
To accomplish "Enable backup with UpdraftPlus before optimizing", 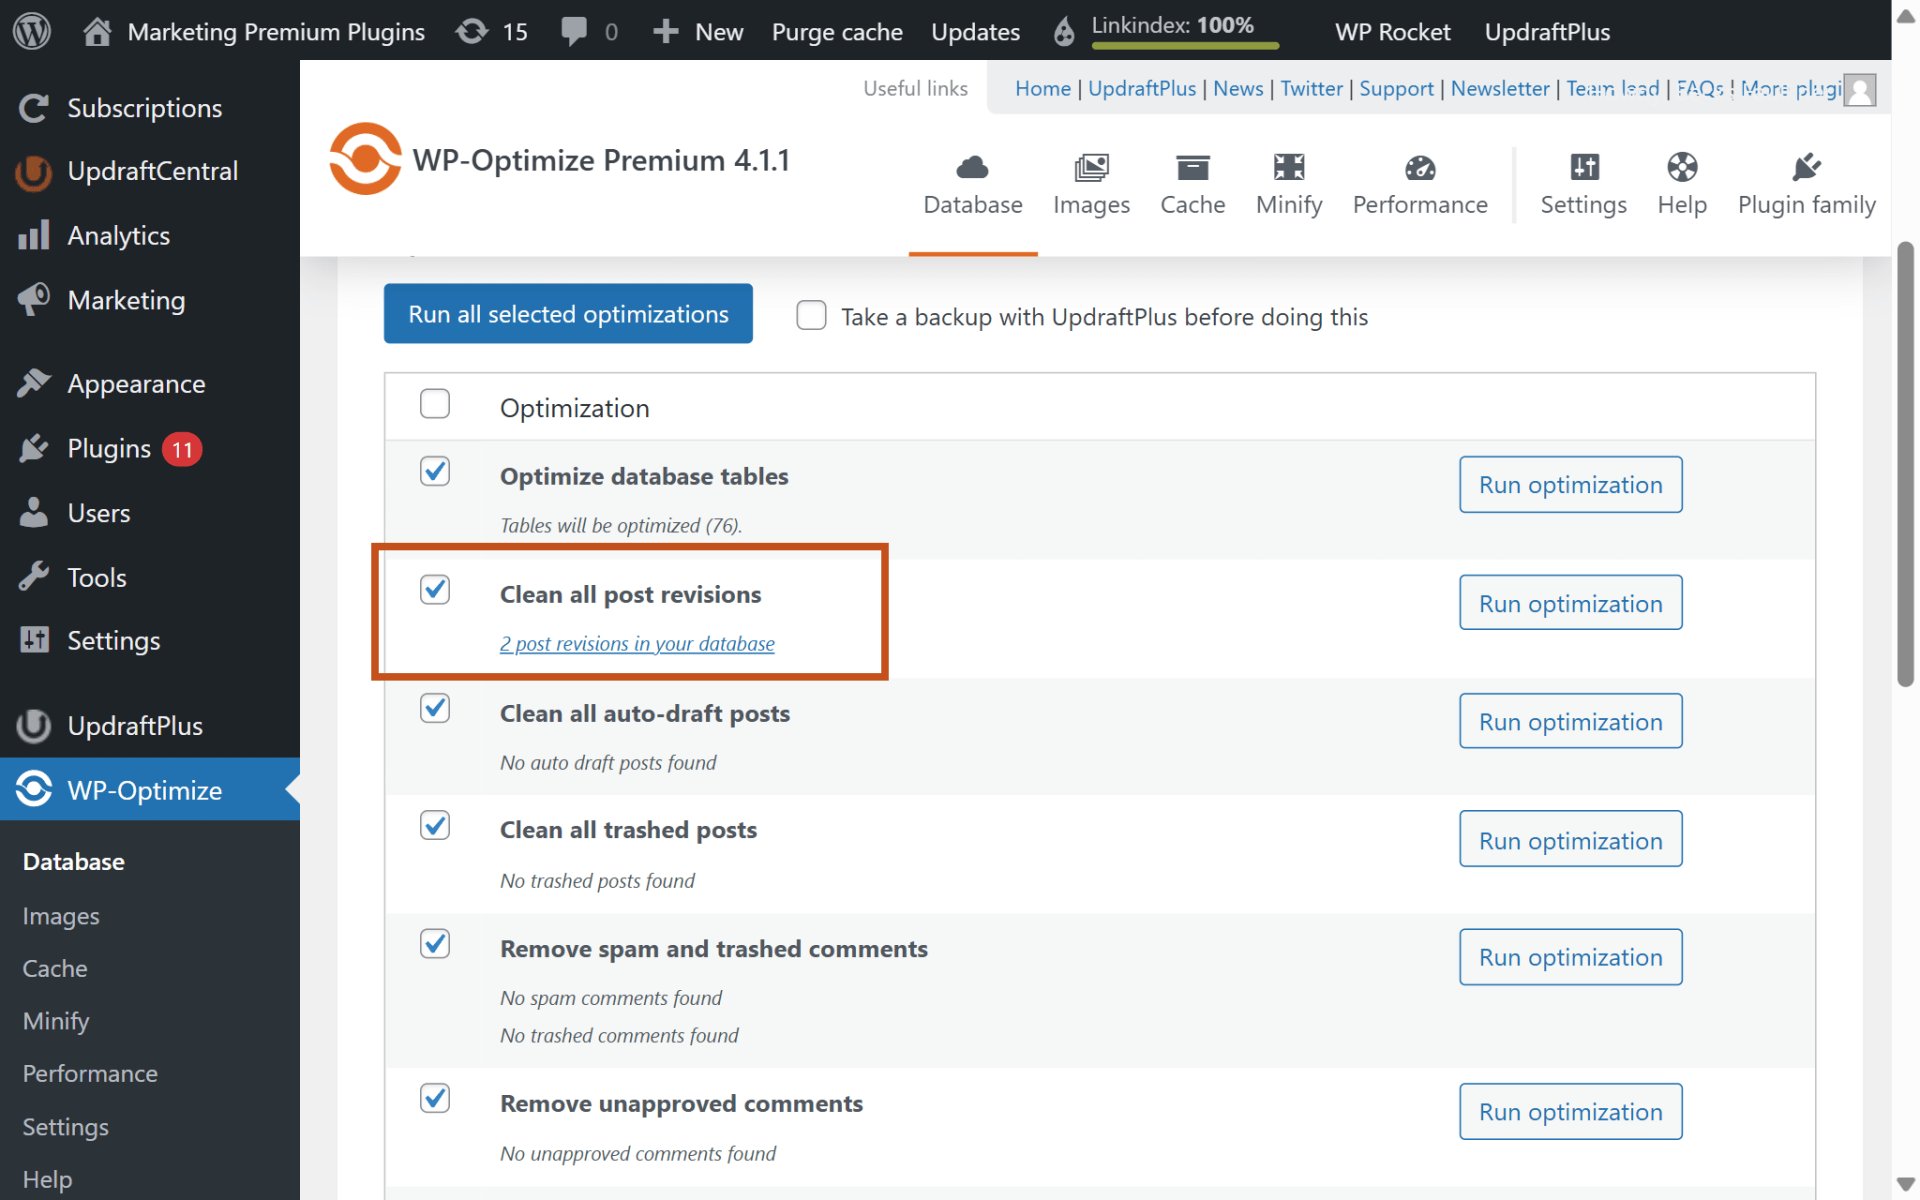I will [811, 315].
